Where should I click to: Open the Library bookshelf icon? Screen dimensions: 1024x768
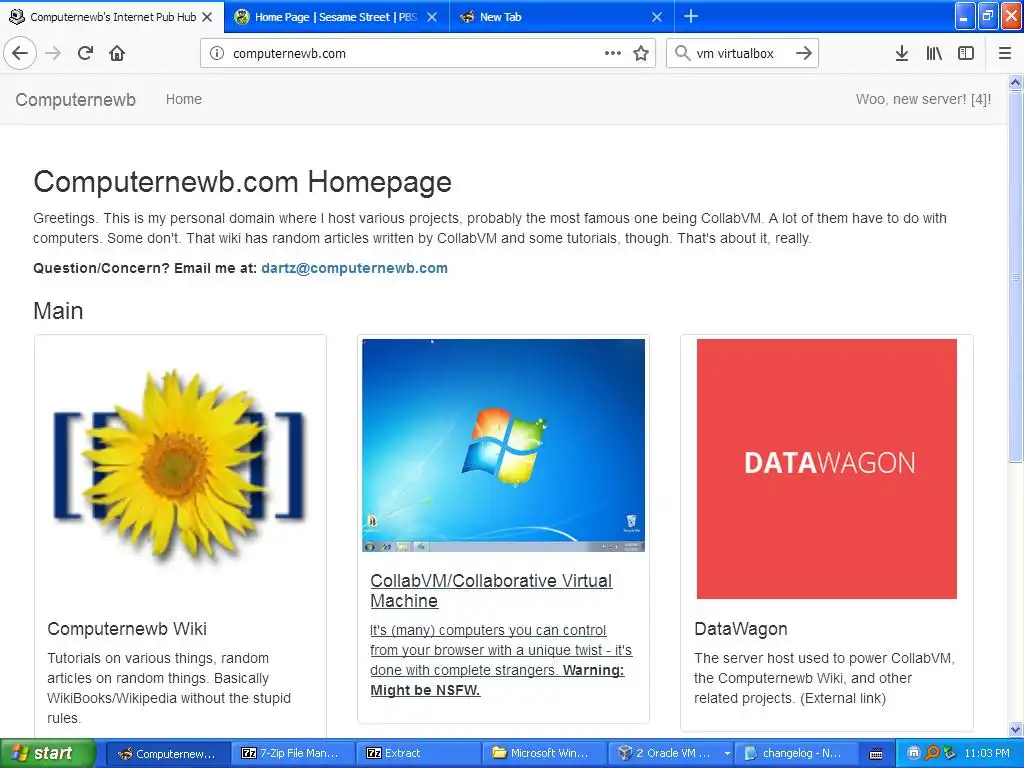(x=934, y=53)
